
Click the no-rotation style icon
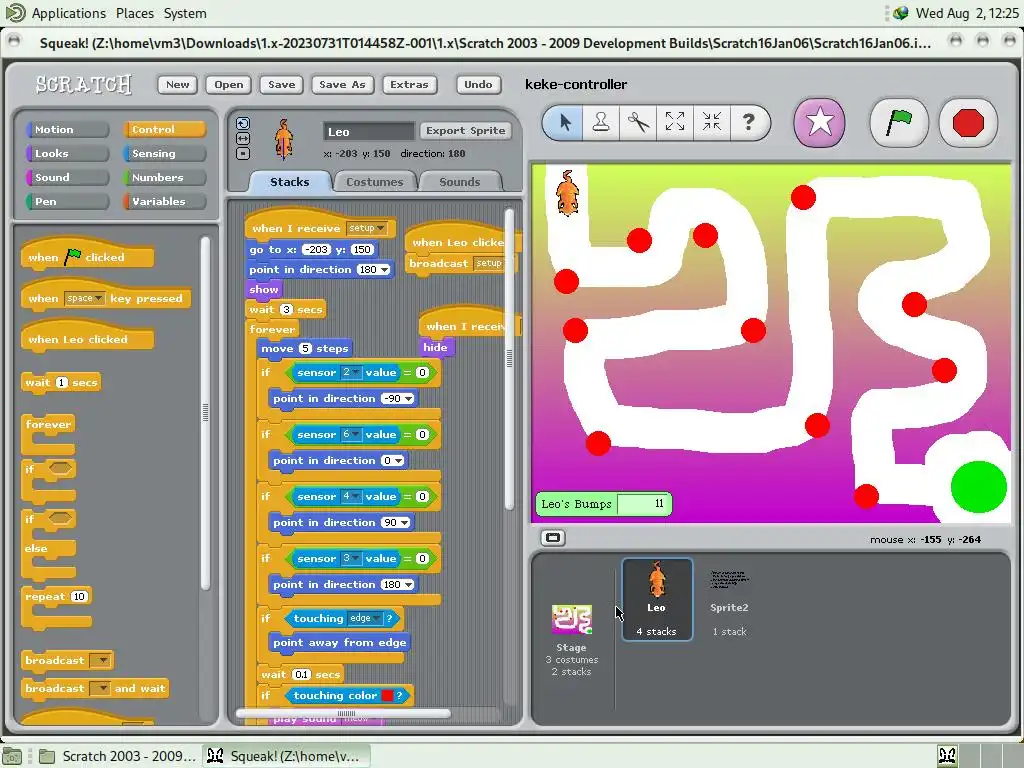[243, 153]
